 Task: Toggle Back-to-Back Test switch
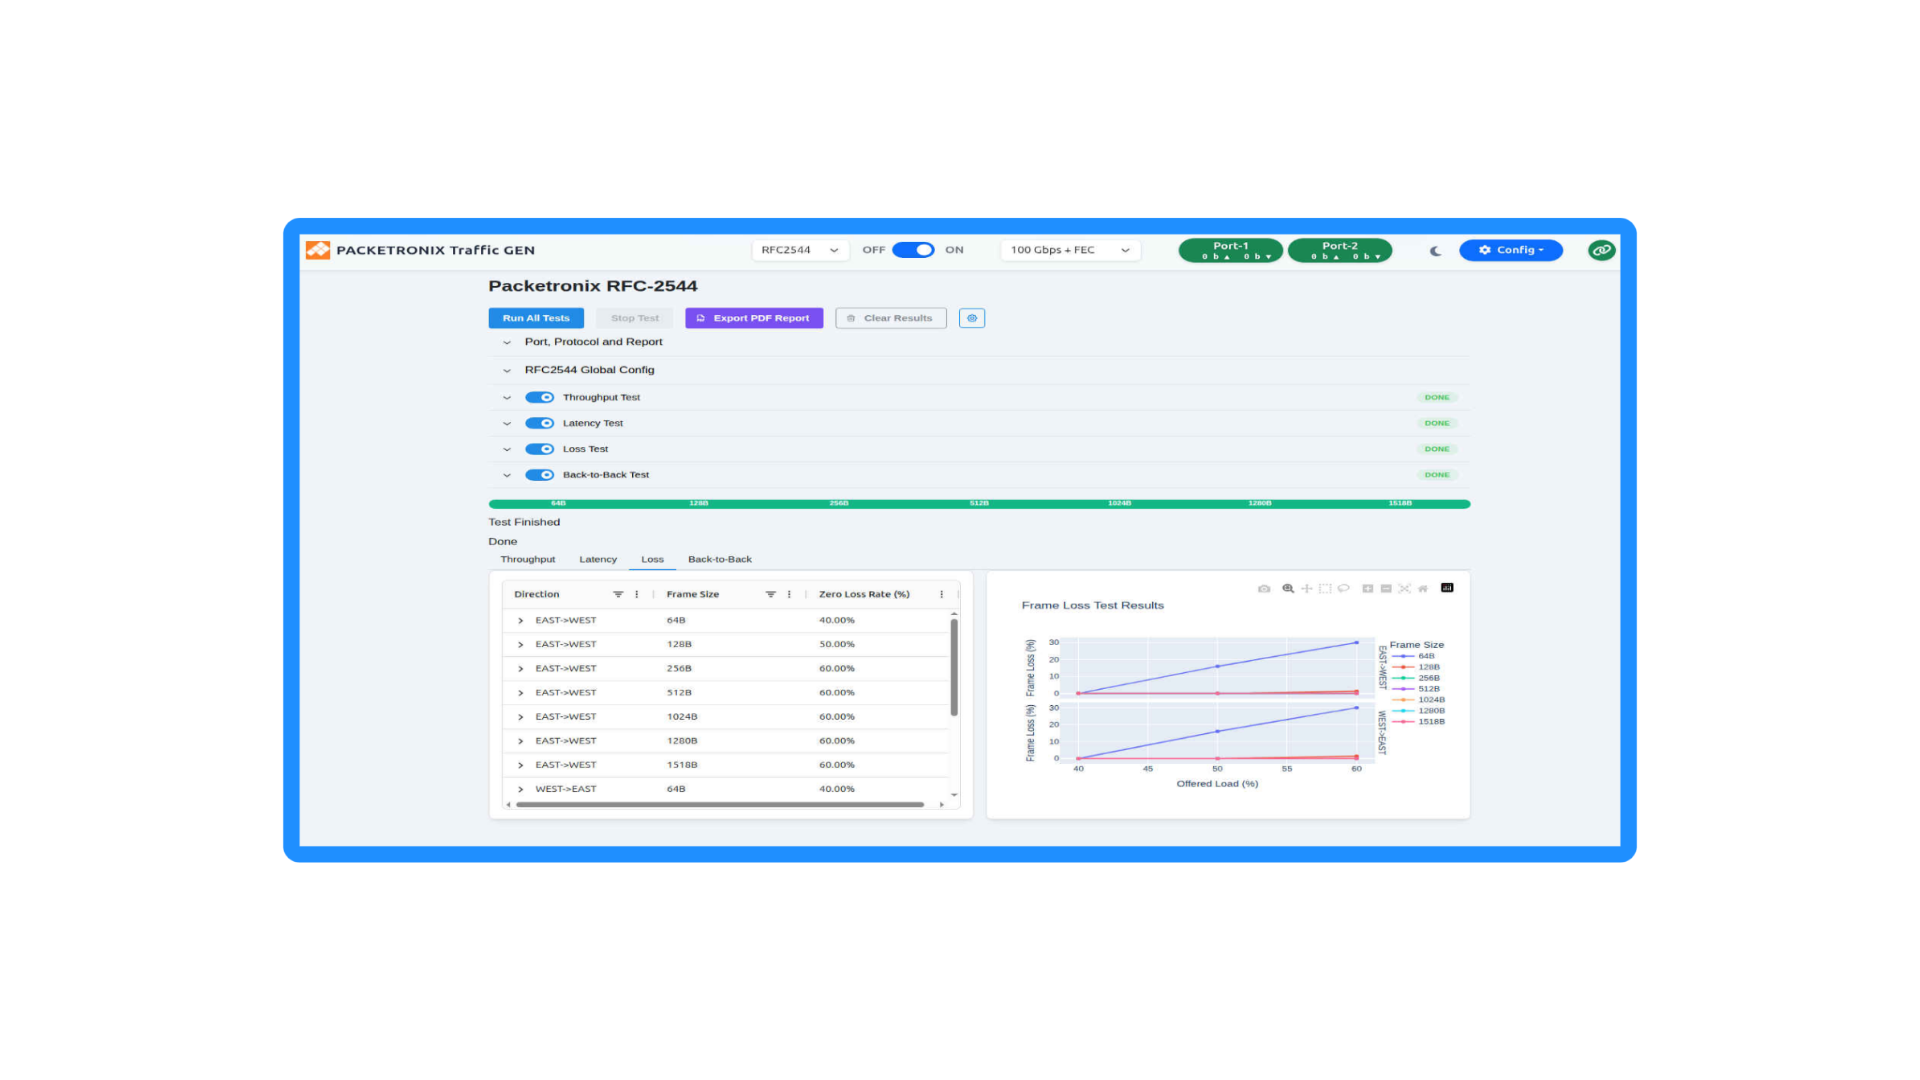[540, 475]
